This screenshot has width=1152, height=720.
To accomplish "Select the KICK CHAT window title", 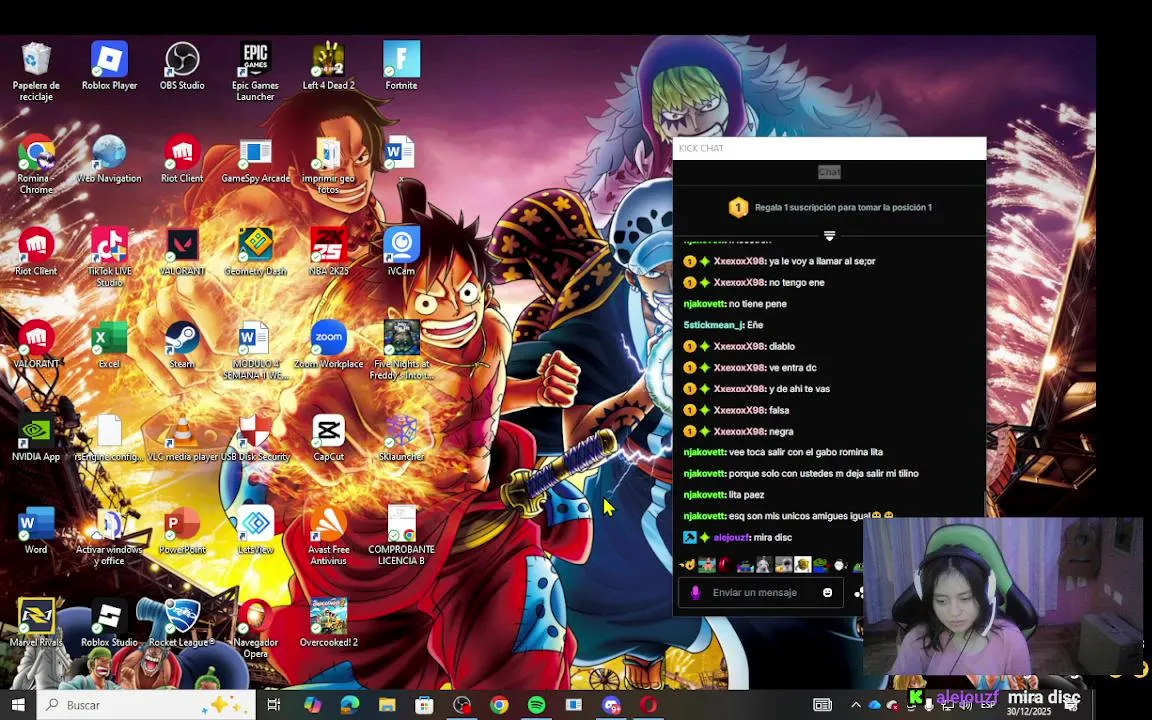I will tap(701, 148).
